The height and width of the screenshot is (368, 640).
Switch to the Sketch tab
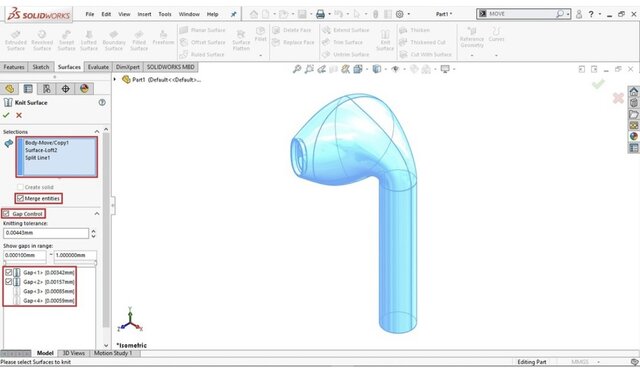41,67
